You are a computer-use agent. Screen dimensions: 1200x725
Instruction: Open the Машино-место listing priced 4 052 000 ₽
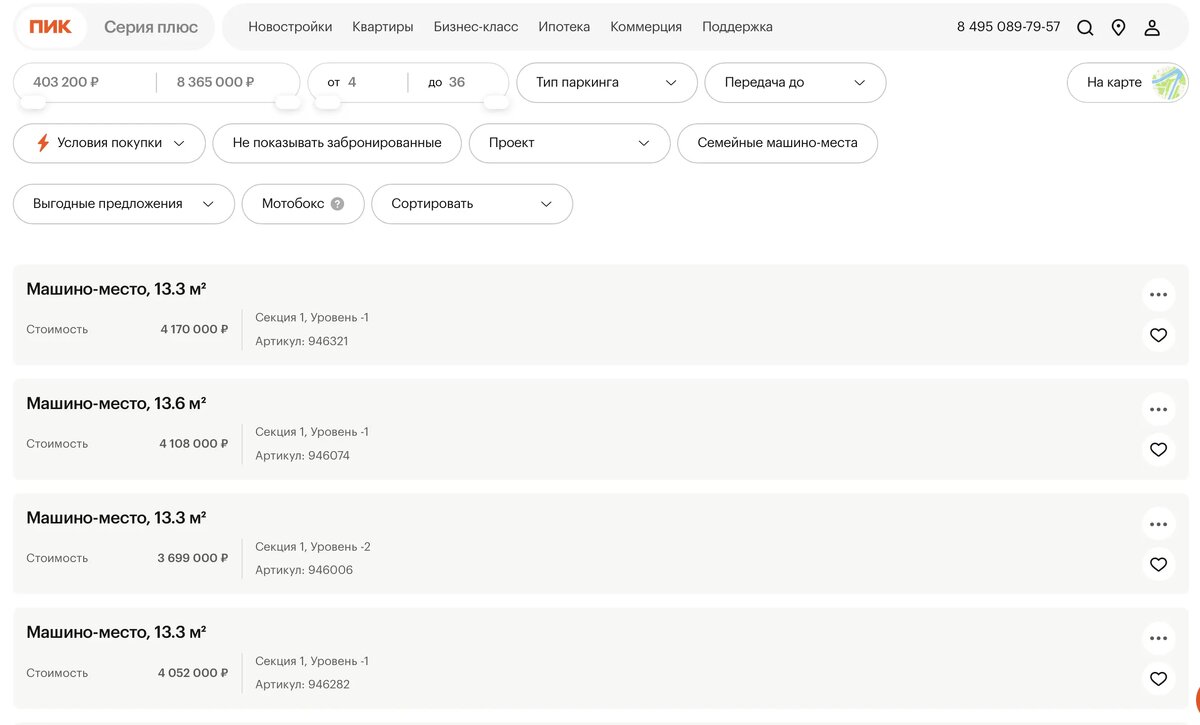pos(601,658)
